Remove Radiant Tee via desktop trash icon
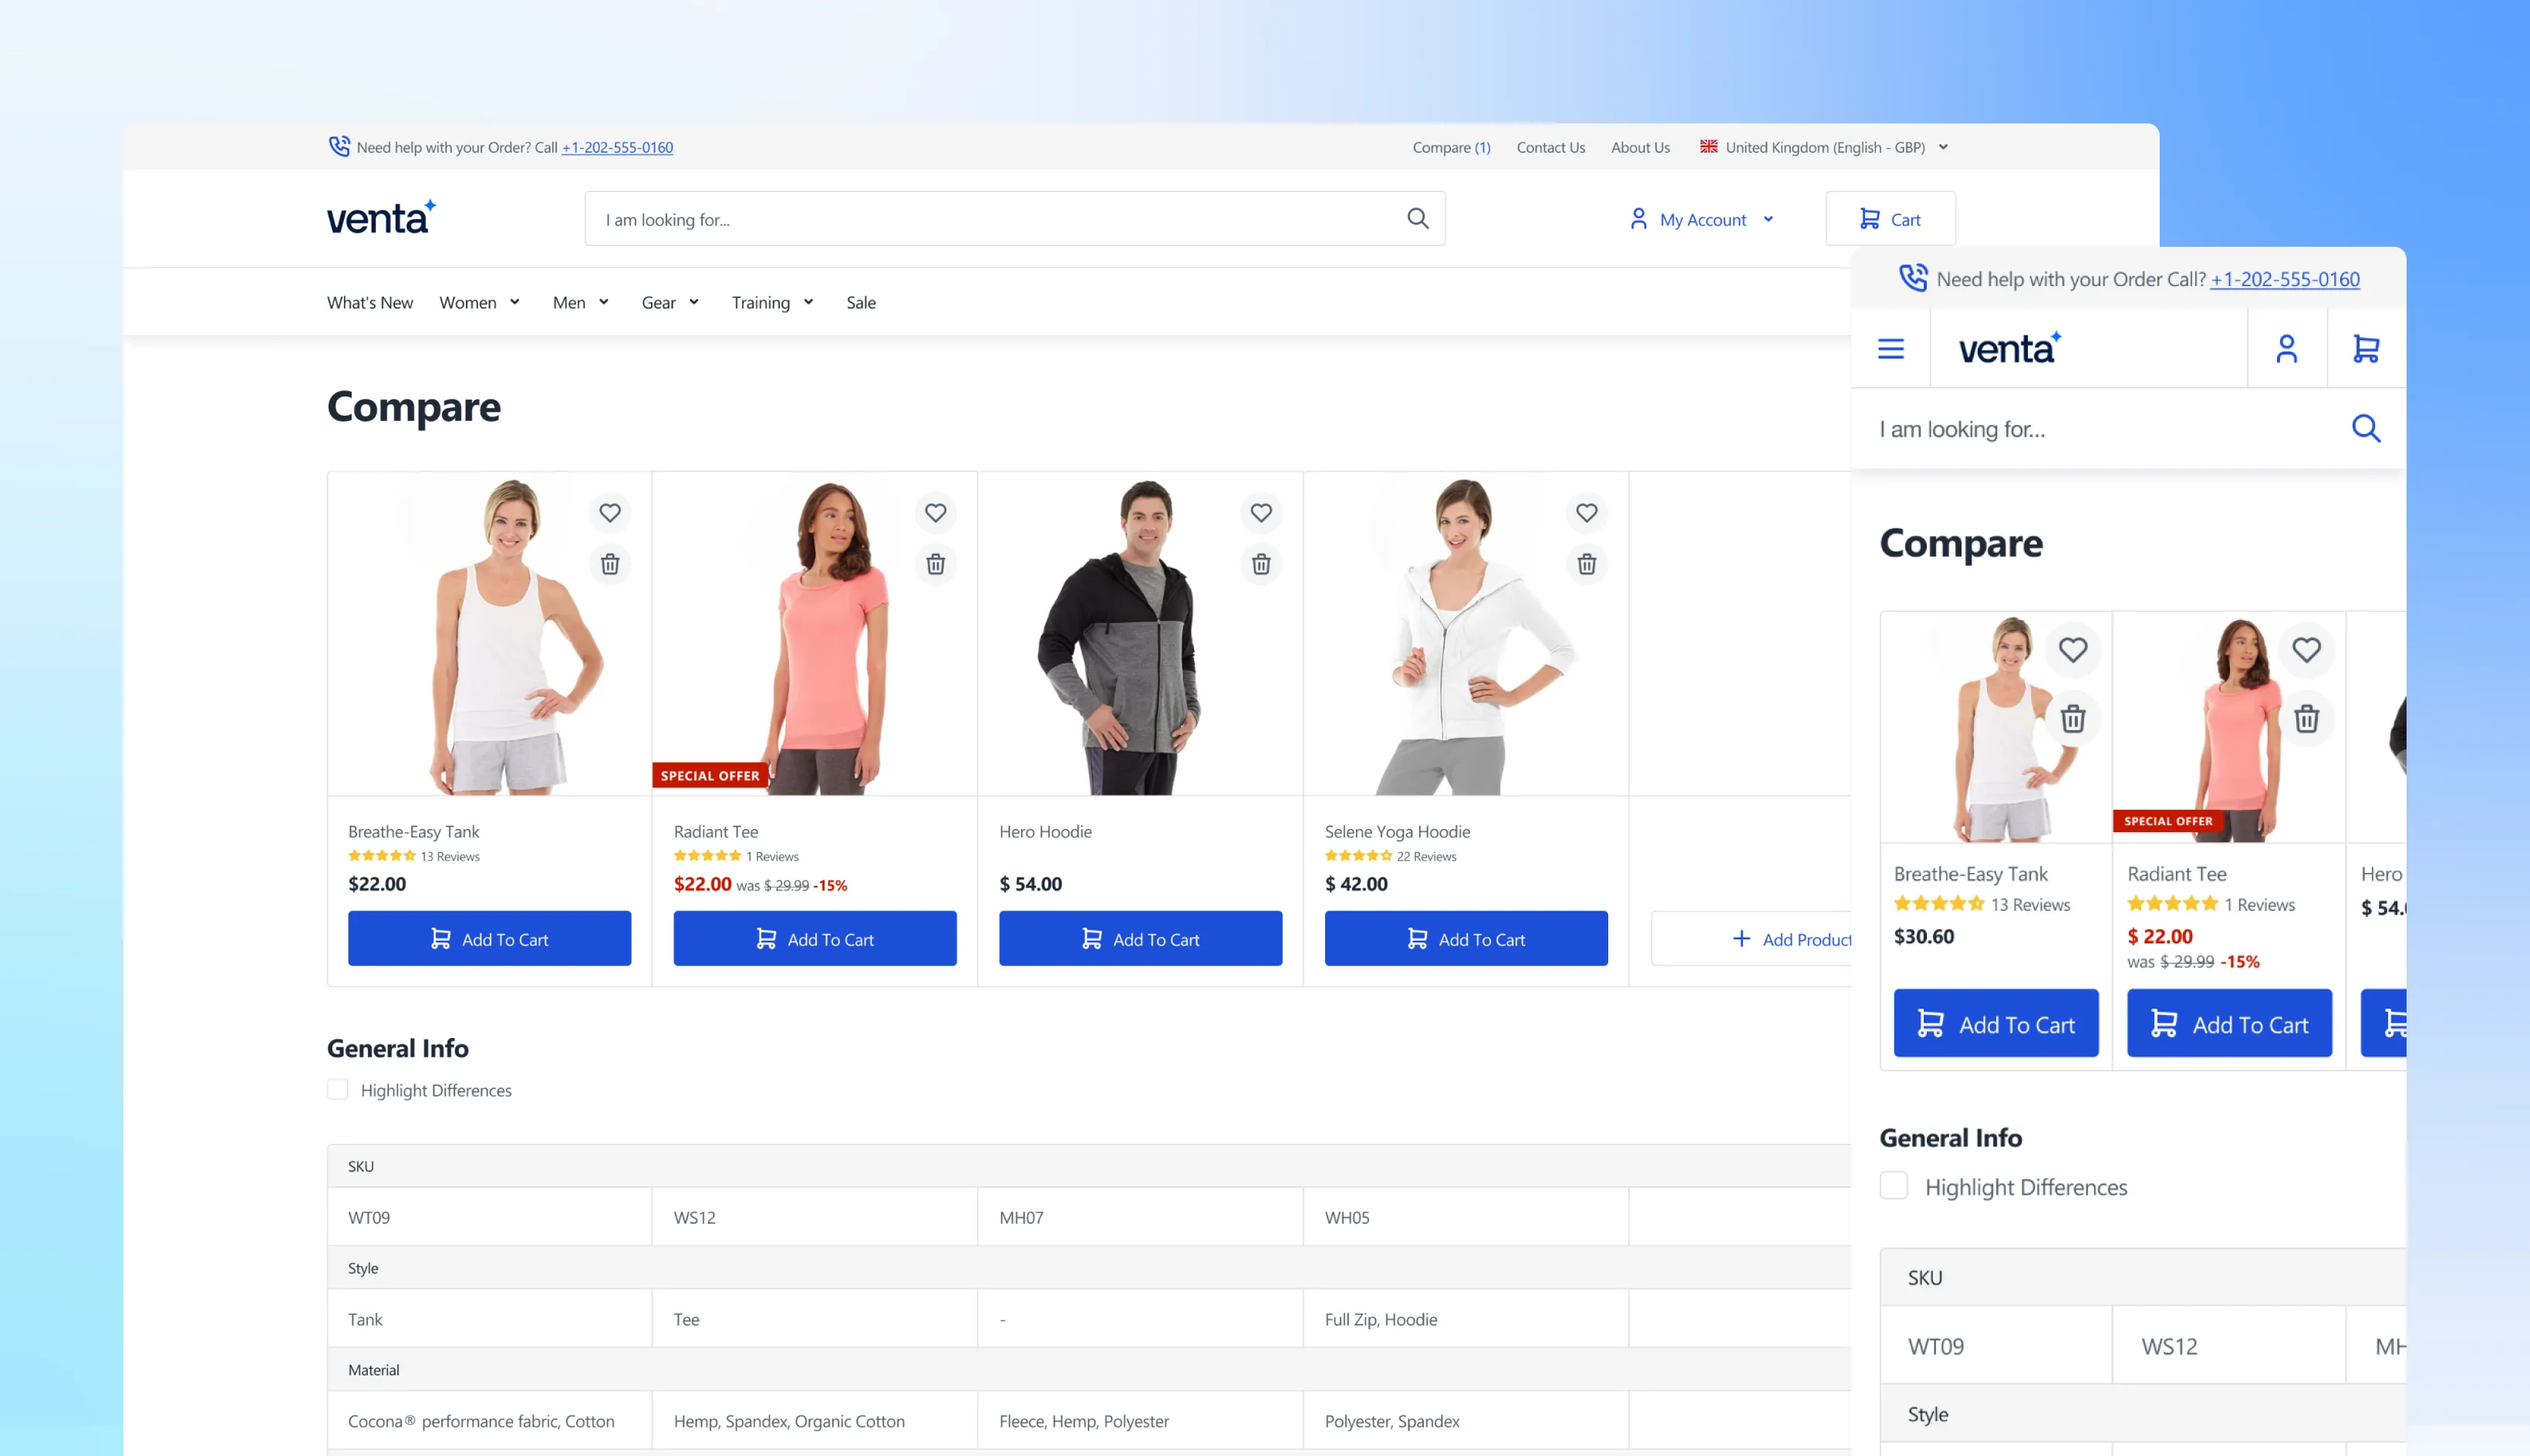The image size is (2530, 1456). (x=935, y=564)
